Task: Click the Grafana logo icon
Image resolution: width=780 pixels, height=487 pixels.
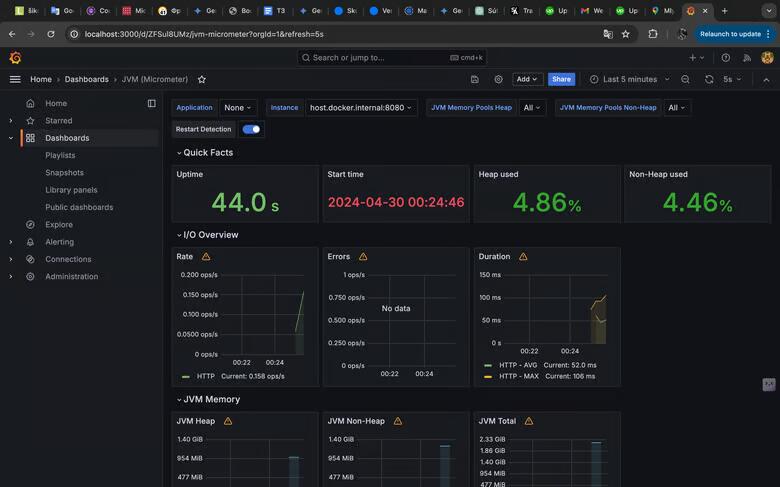Action: pyautogui.click(x=15, y=58)
